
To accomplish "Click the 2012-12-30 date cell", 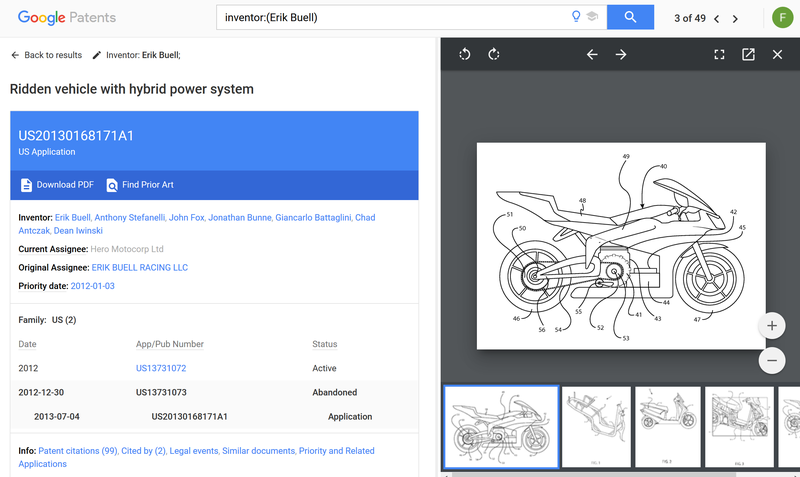I will (41, 392).
